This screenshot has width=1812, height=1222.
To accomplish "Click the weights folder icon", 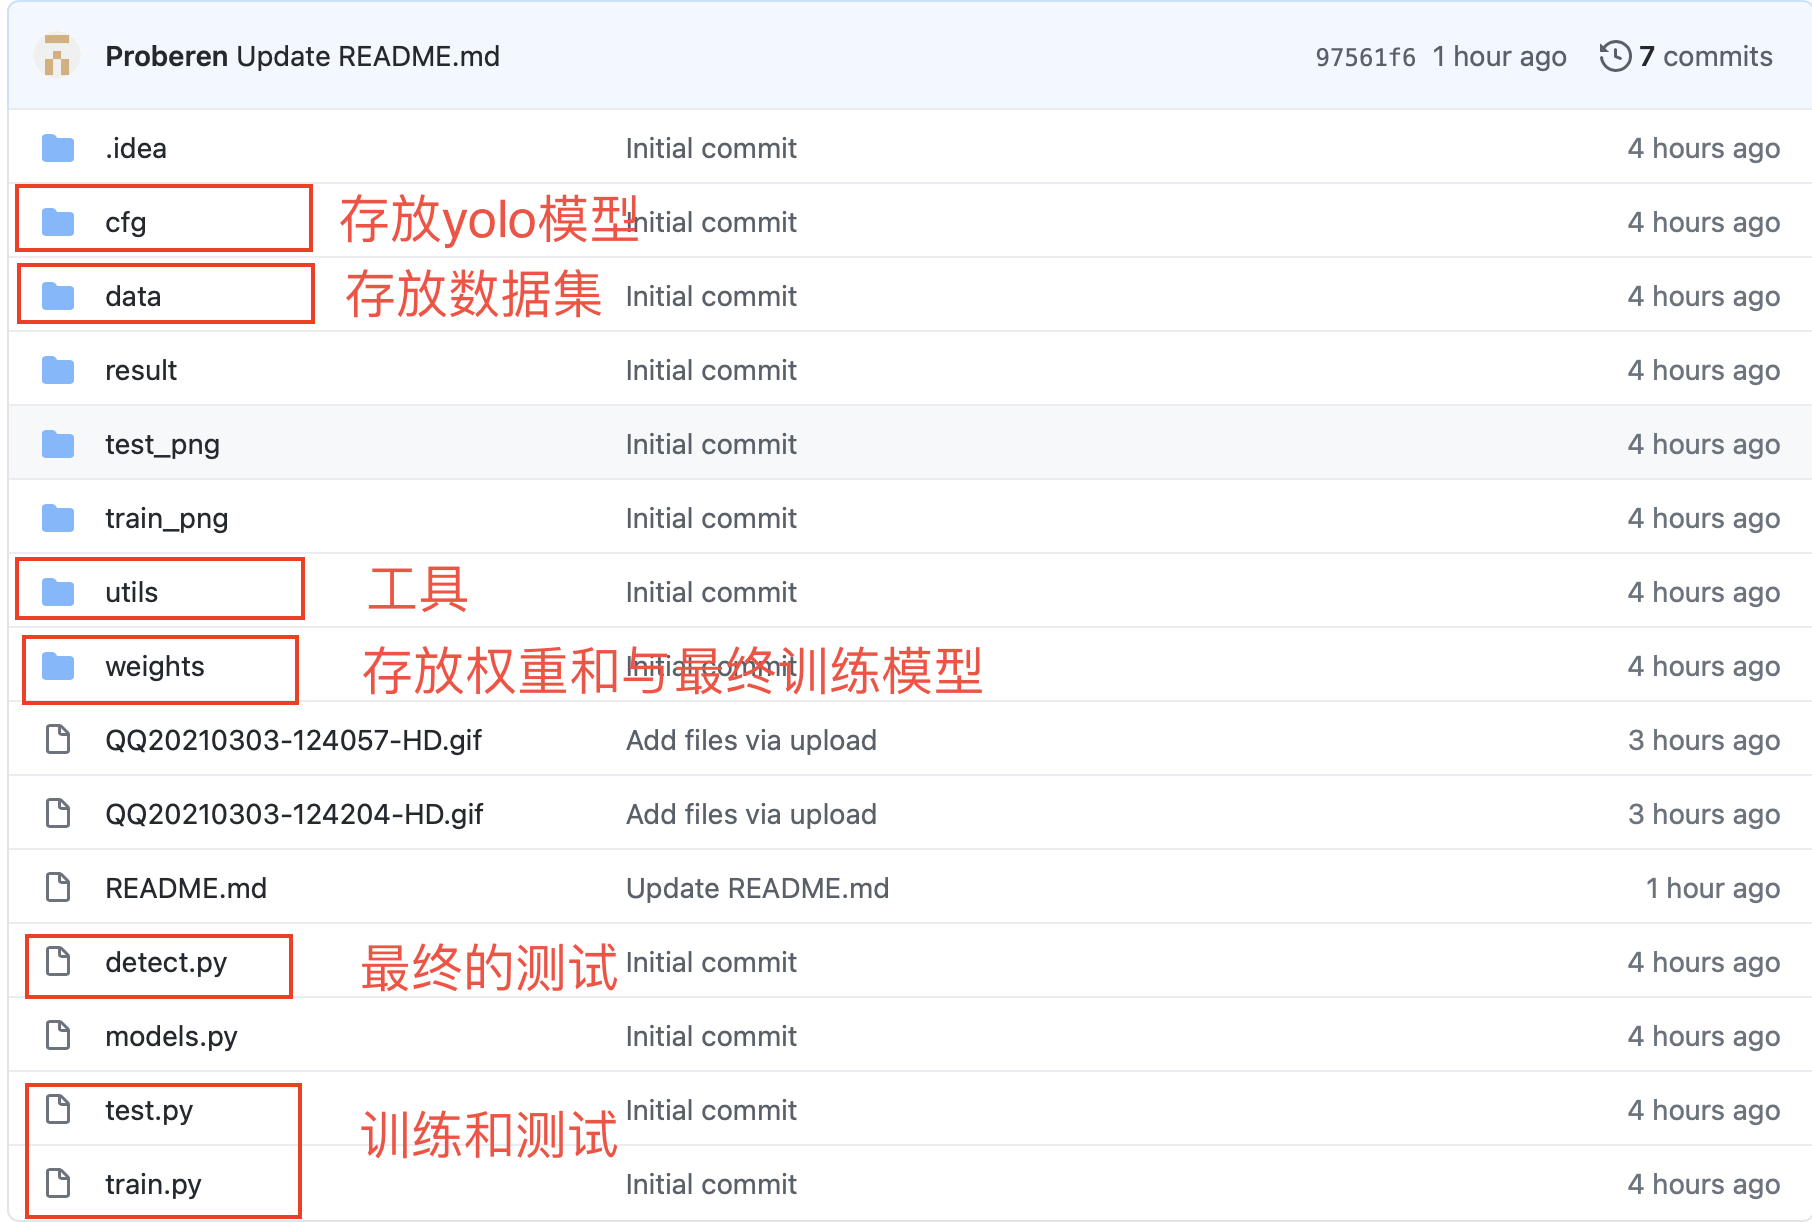I will pyautogui.click(x=57, y=665).
